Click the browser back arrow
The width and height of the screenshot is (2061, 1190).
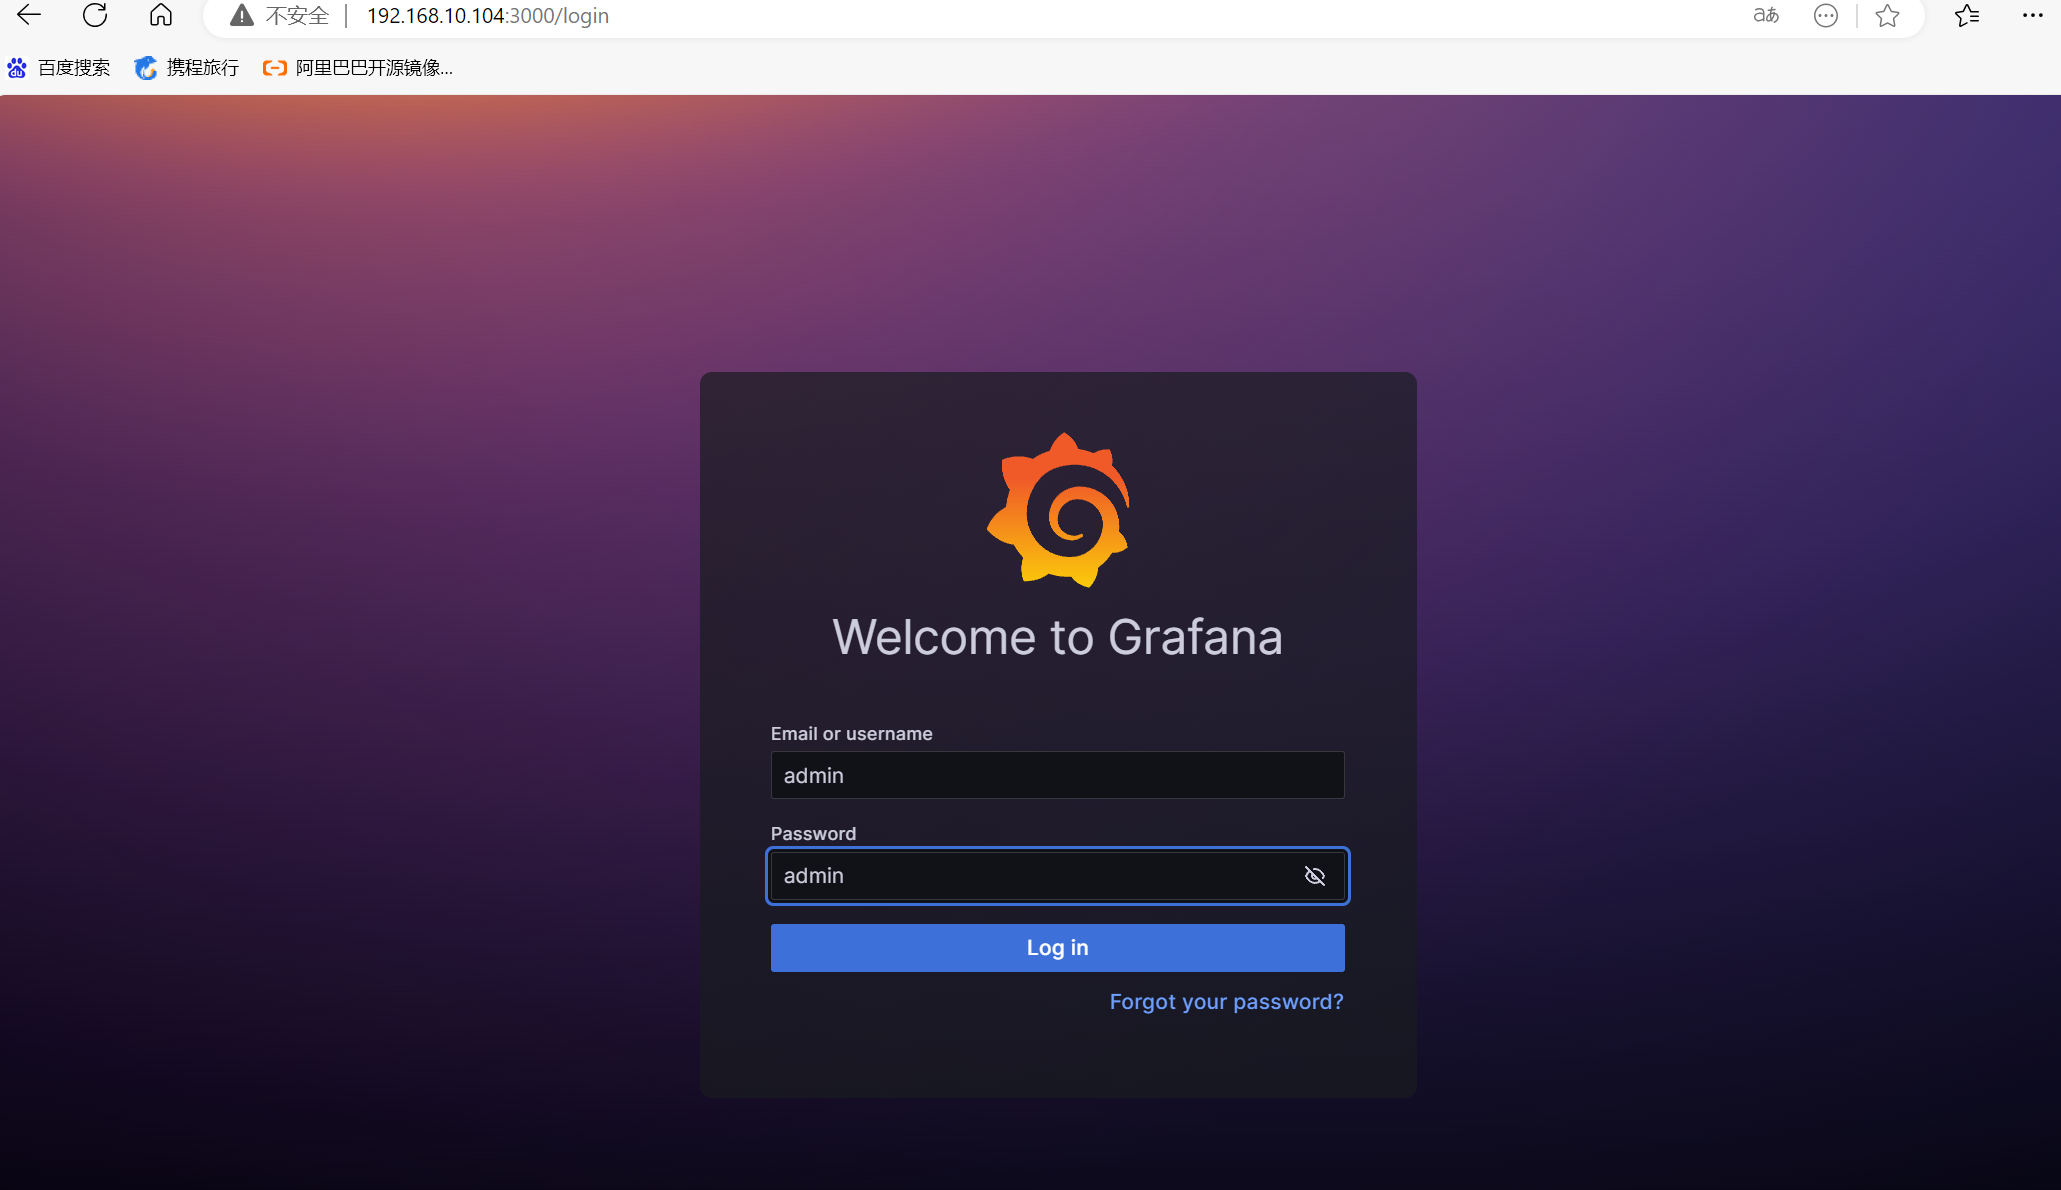click(29, 15)
